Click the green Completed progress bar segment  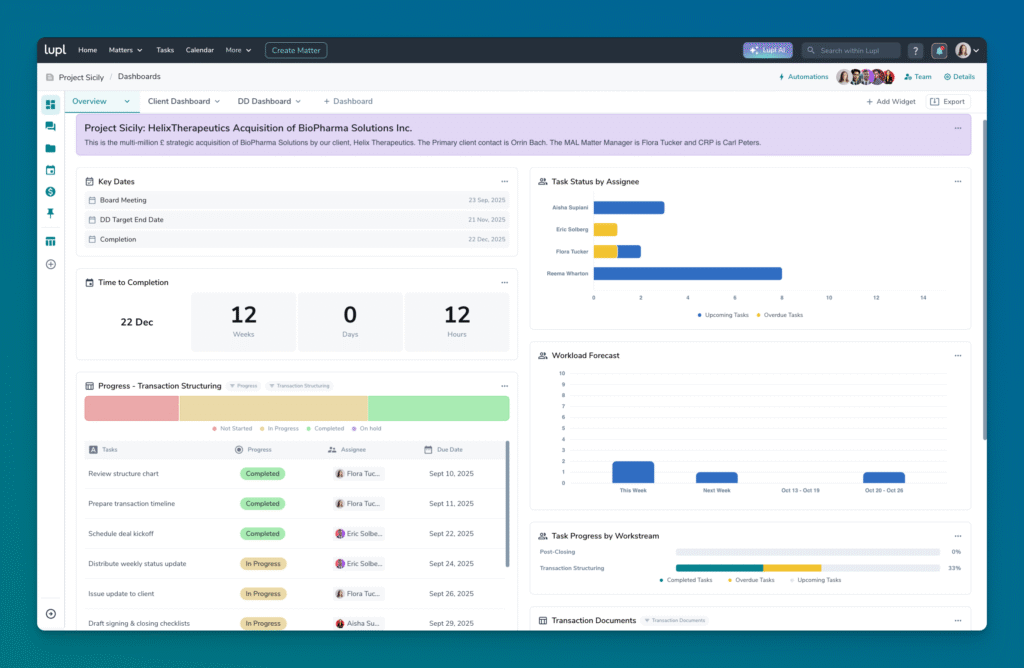438,409
